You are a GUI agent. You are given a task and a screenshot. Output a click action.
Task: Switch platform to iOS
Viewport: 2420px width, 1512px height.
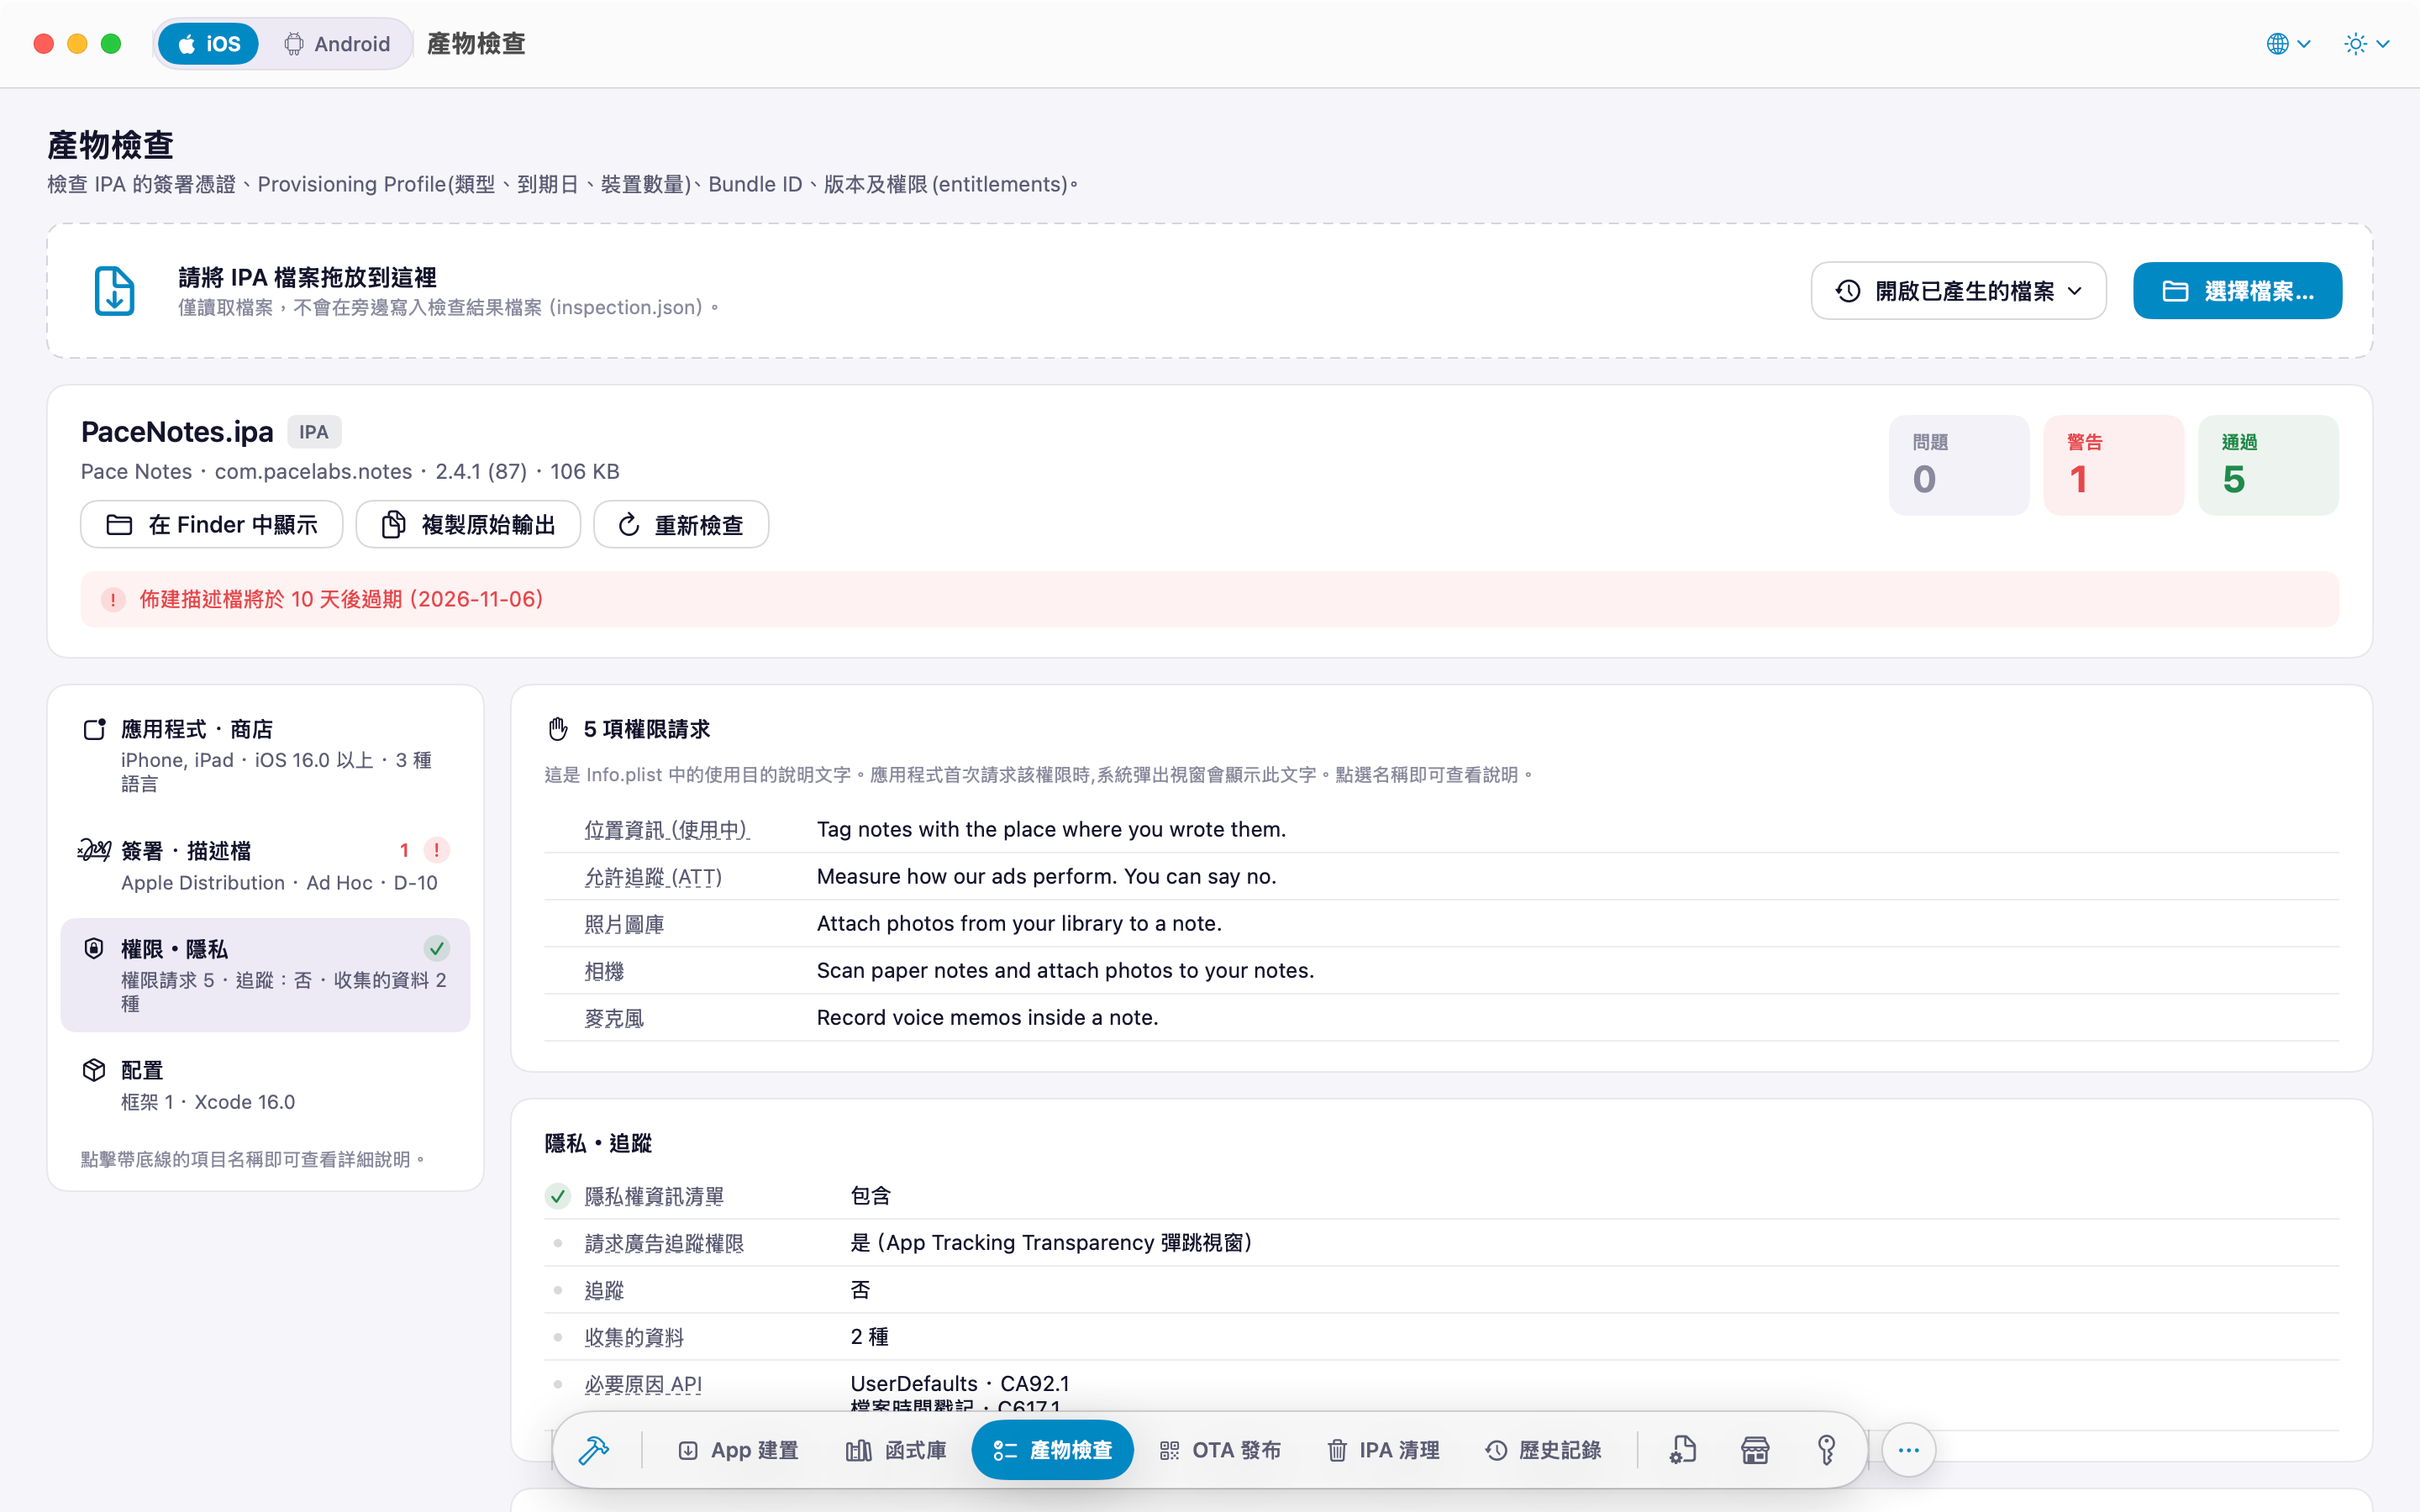click(x=208, y=44)
